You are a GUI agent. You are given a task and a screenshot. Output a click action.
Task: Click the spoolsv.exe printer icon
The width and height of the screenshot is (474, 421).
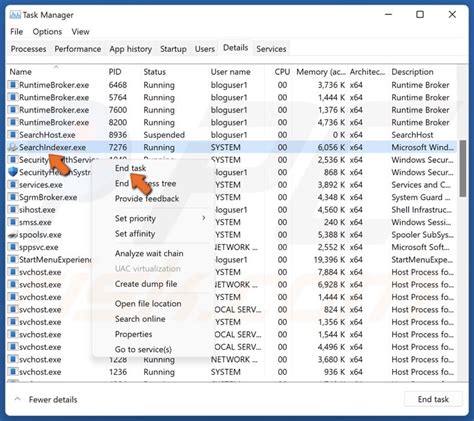pos(13,235)
